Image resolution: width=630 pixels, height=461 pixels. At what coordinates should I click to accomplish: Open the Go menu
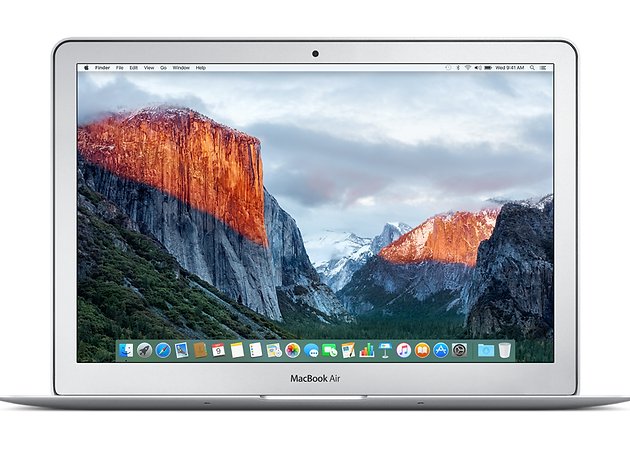click(164, 68)
